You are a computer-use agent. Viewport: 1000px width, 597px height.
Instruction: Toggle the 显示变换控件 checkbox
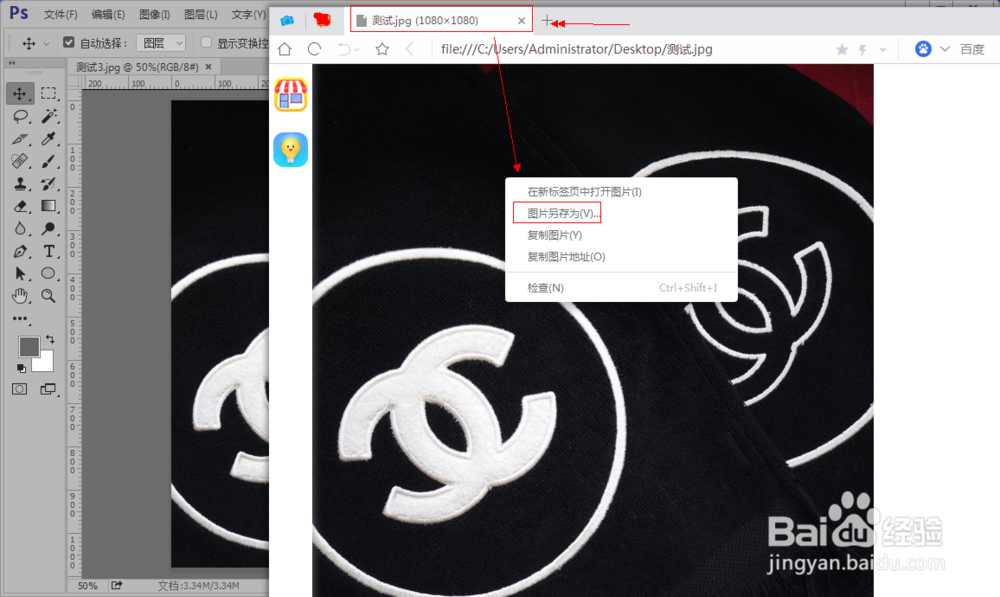(206, 42)
